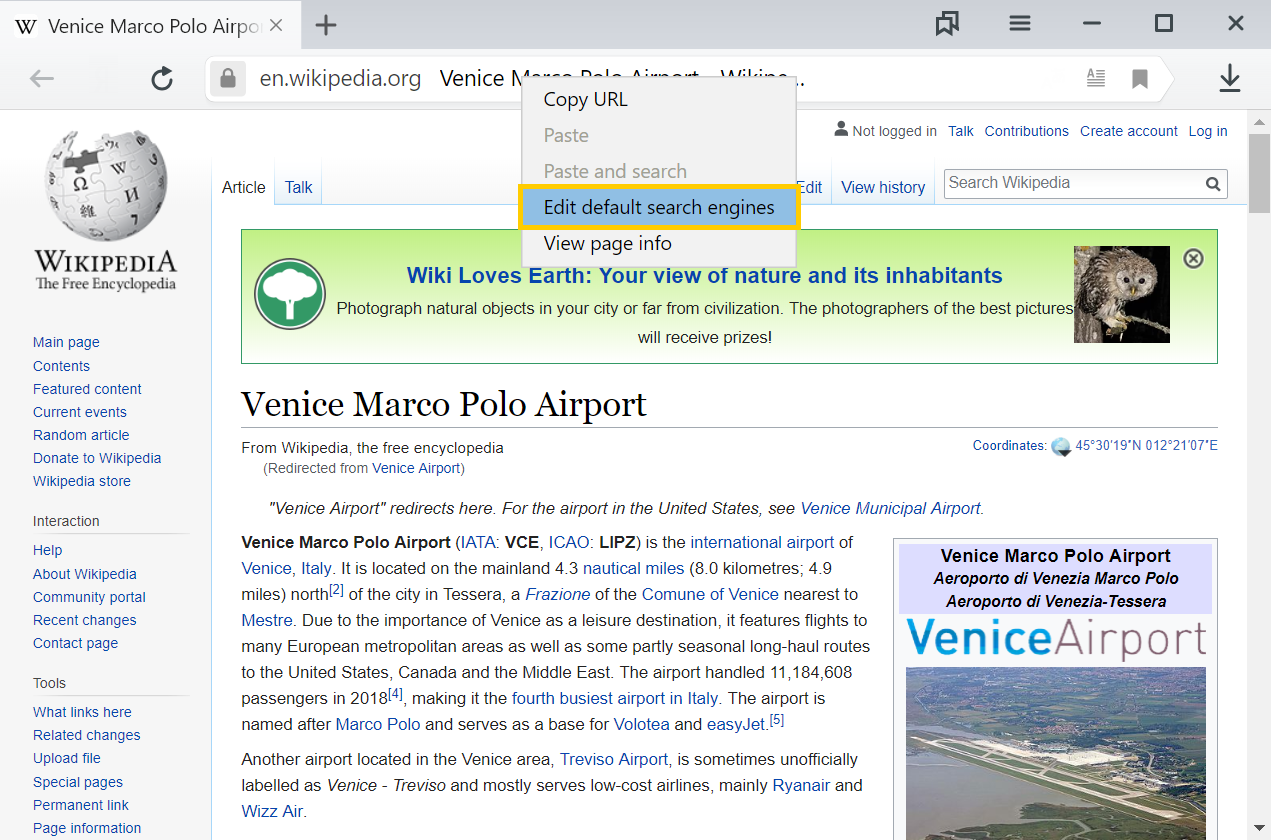This screenshot has height=840, width=1271.
Task: Open the View history tab
Action: [883, 187]
